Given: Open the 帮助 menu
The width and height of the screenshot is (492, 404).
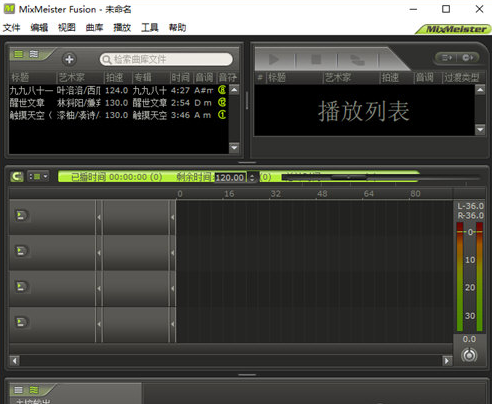Looking at the screenshot, I should point(177,27).
